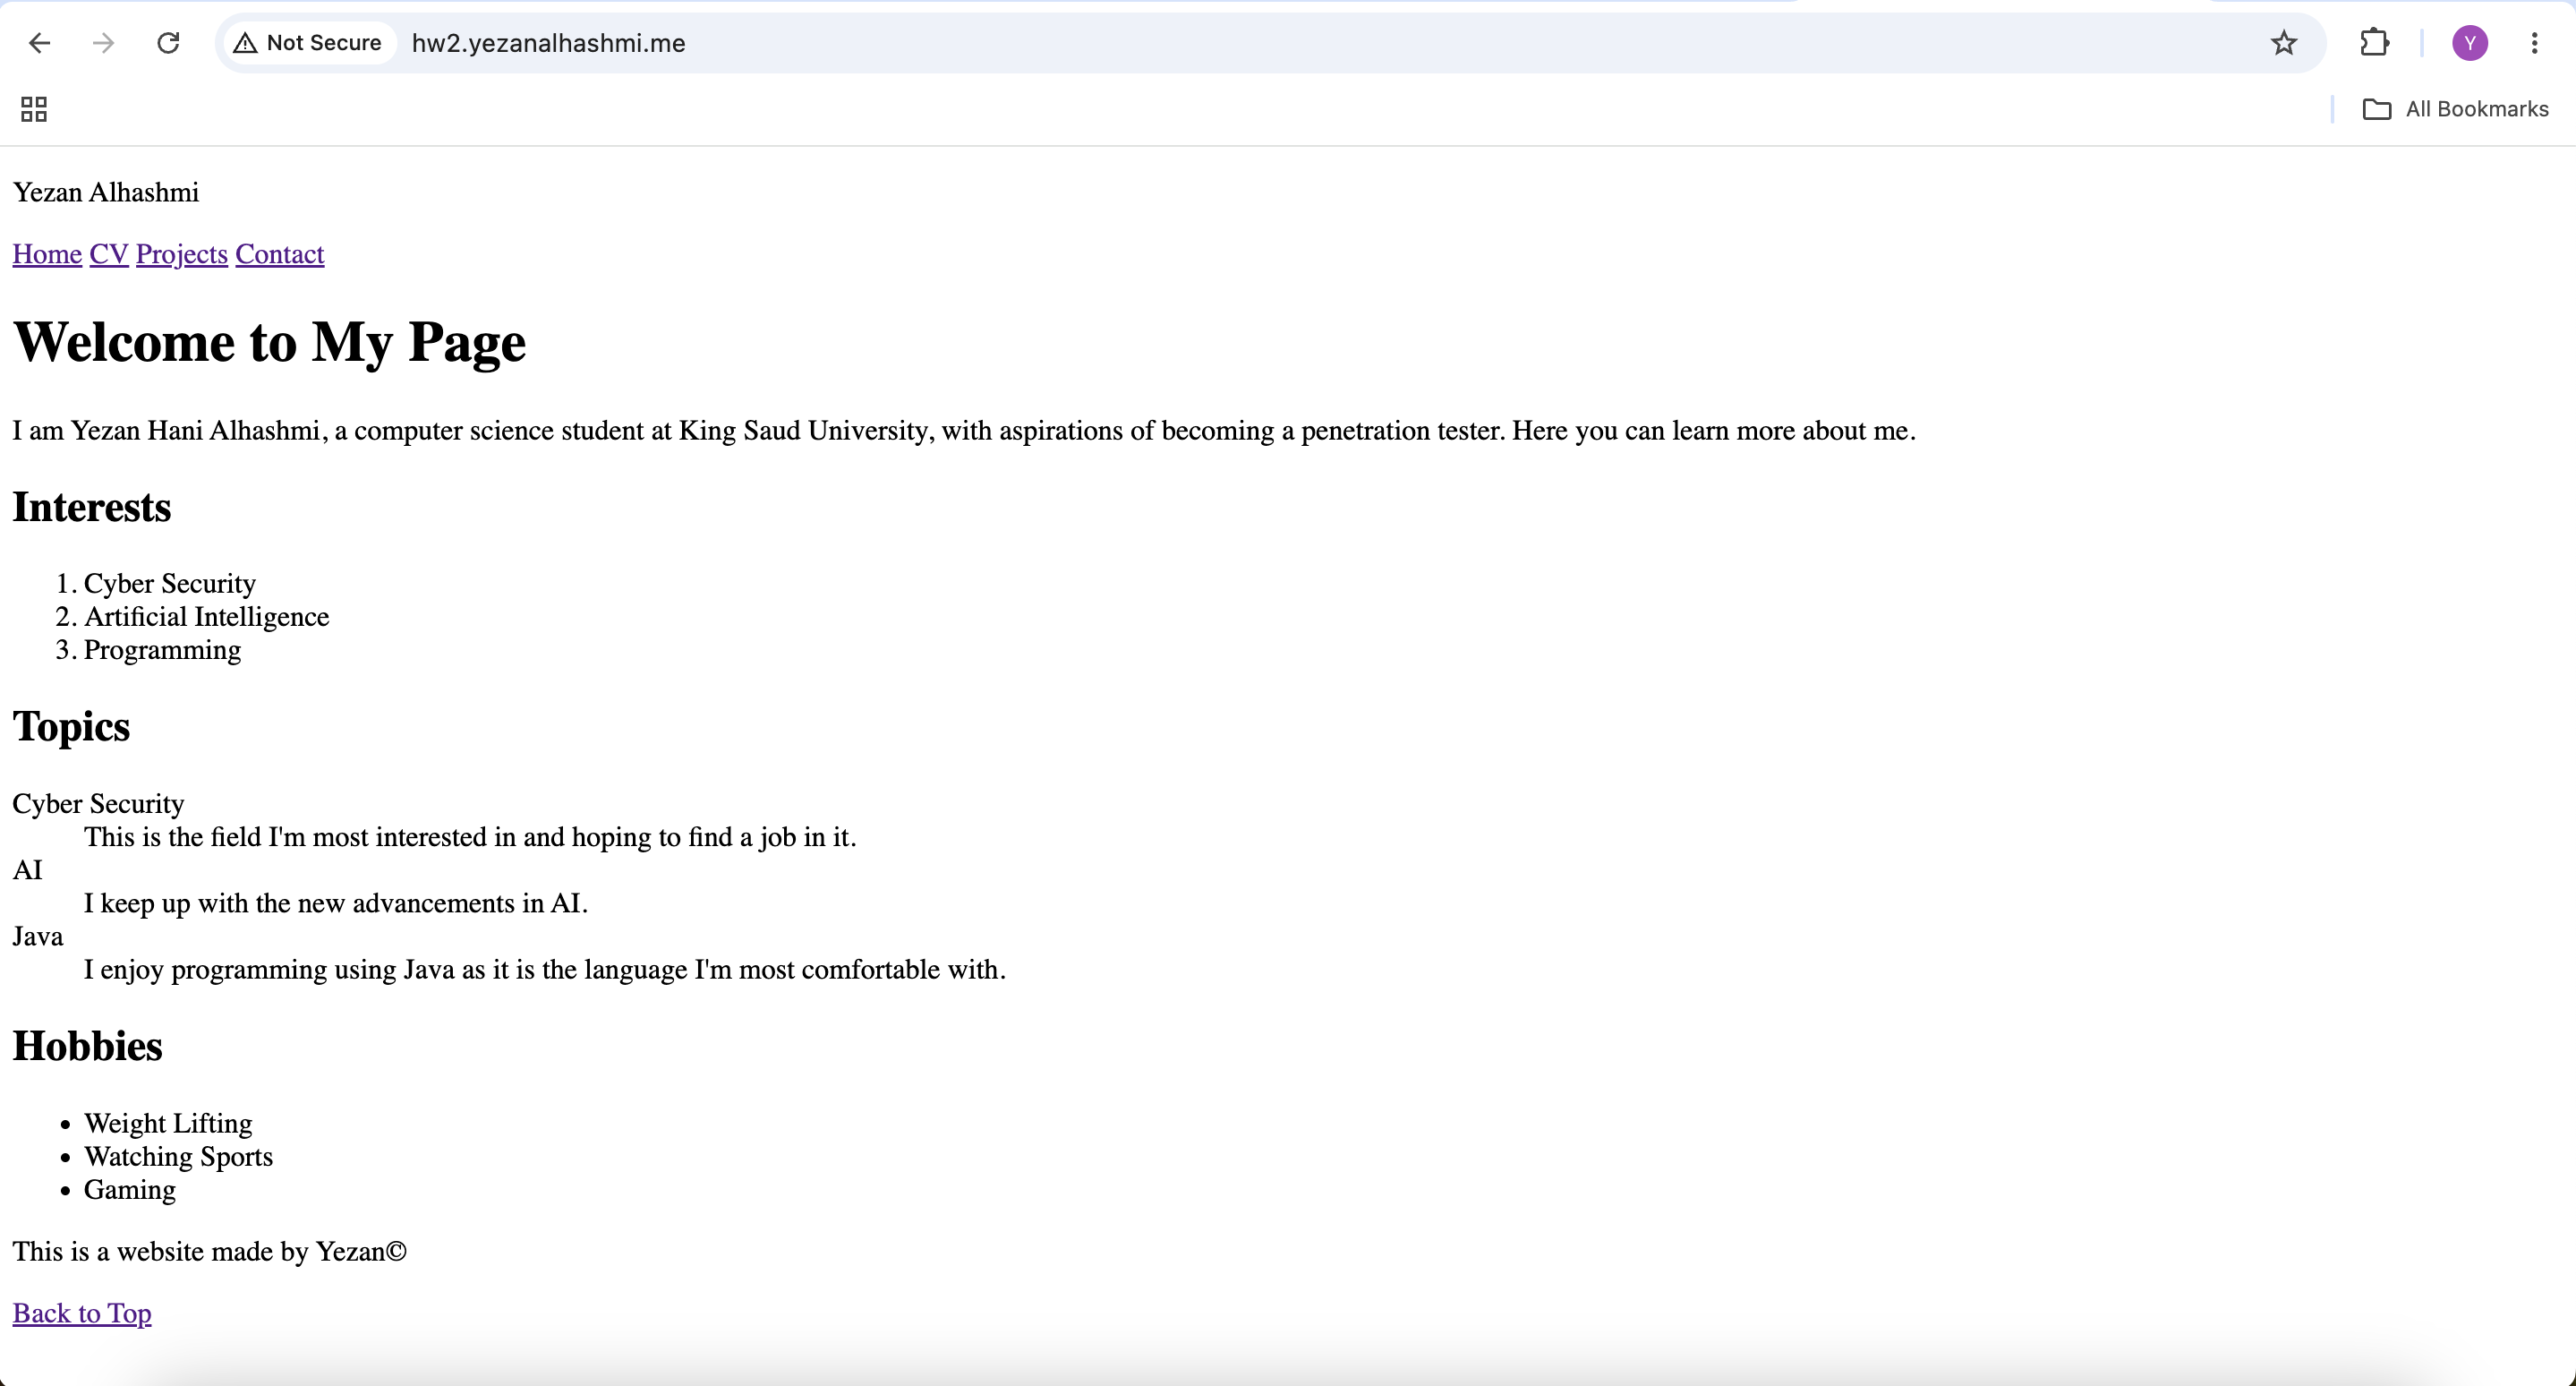The height and width of the screenshot is (1386, 2576).
Task: Click the browser back arrow
Action: click(39, 43)
